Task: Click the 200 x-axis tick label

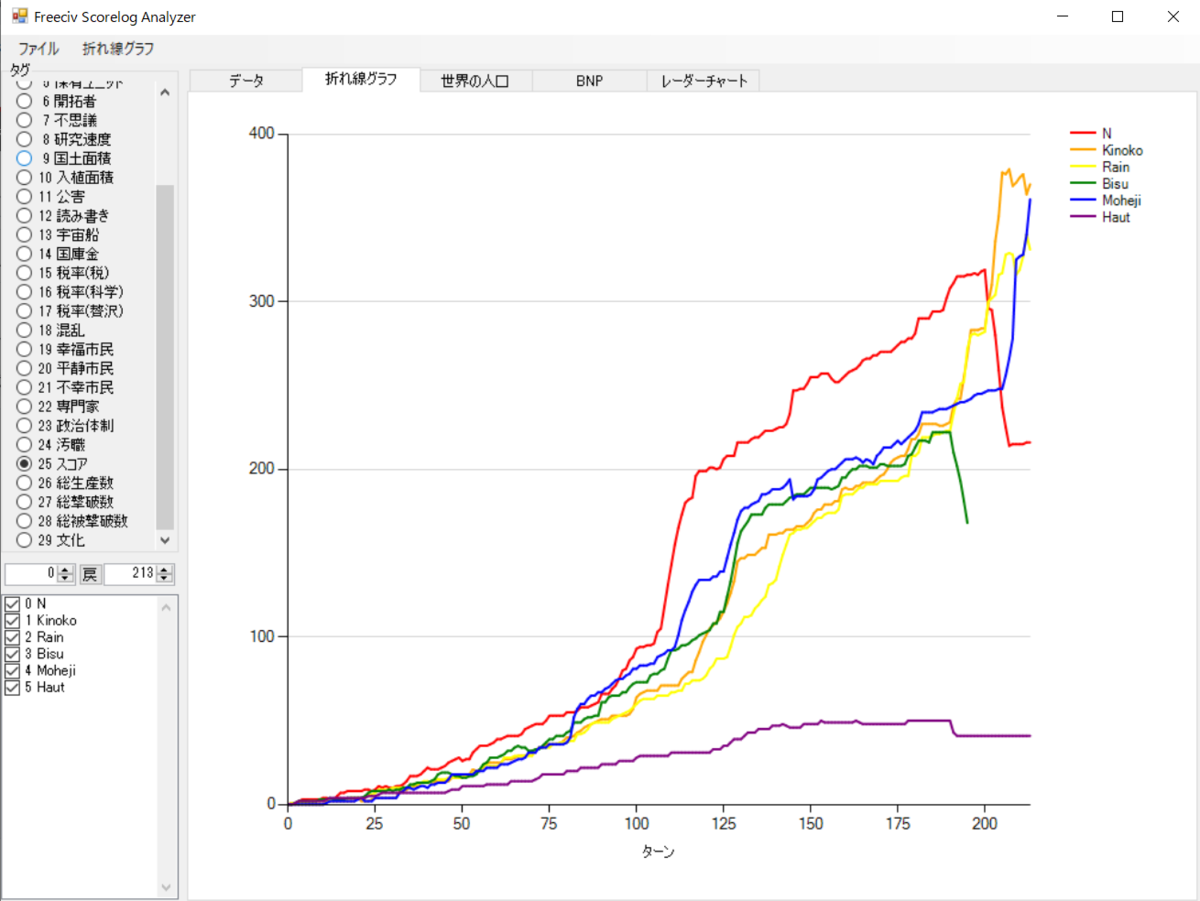Action: point(985,825)
